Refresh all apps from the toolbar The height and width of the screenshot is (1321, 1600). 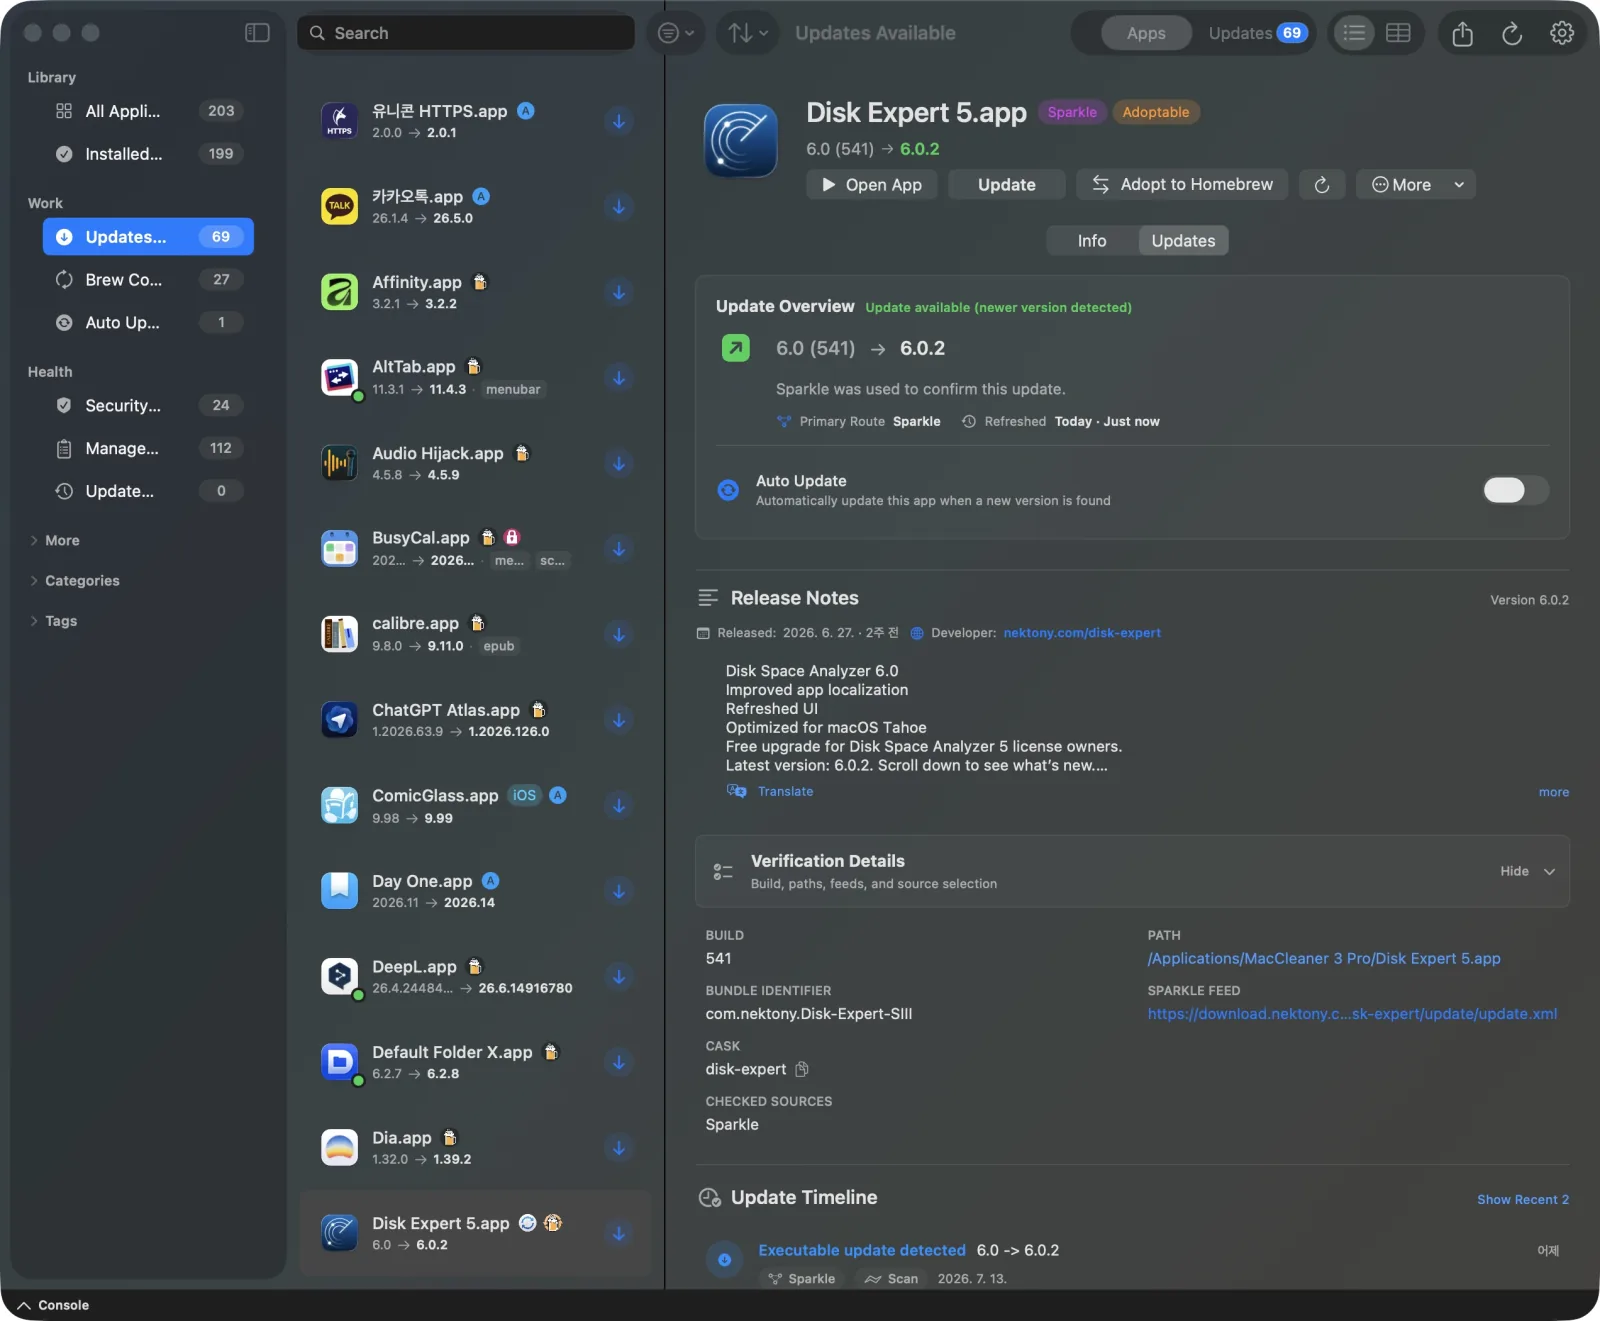pyautogui.click(x=1512, y=33)
